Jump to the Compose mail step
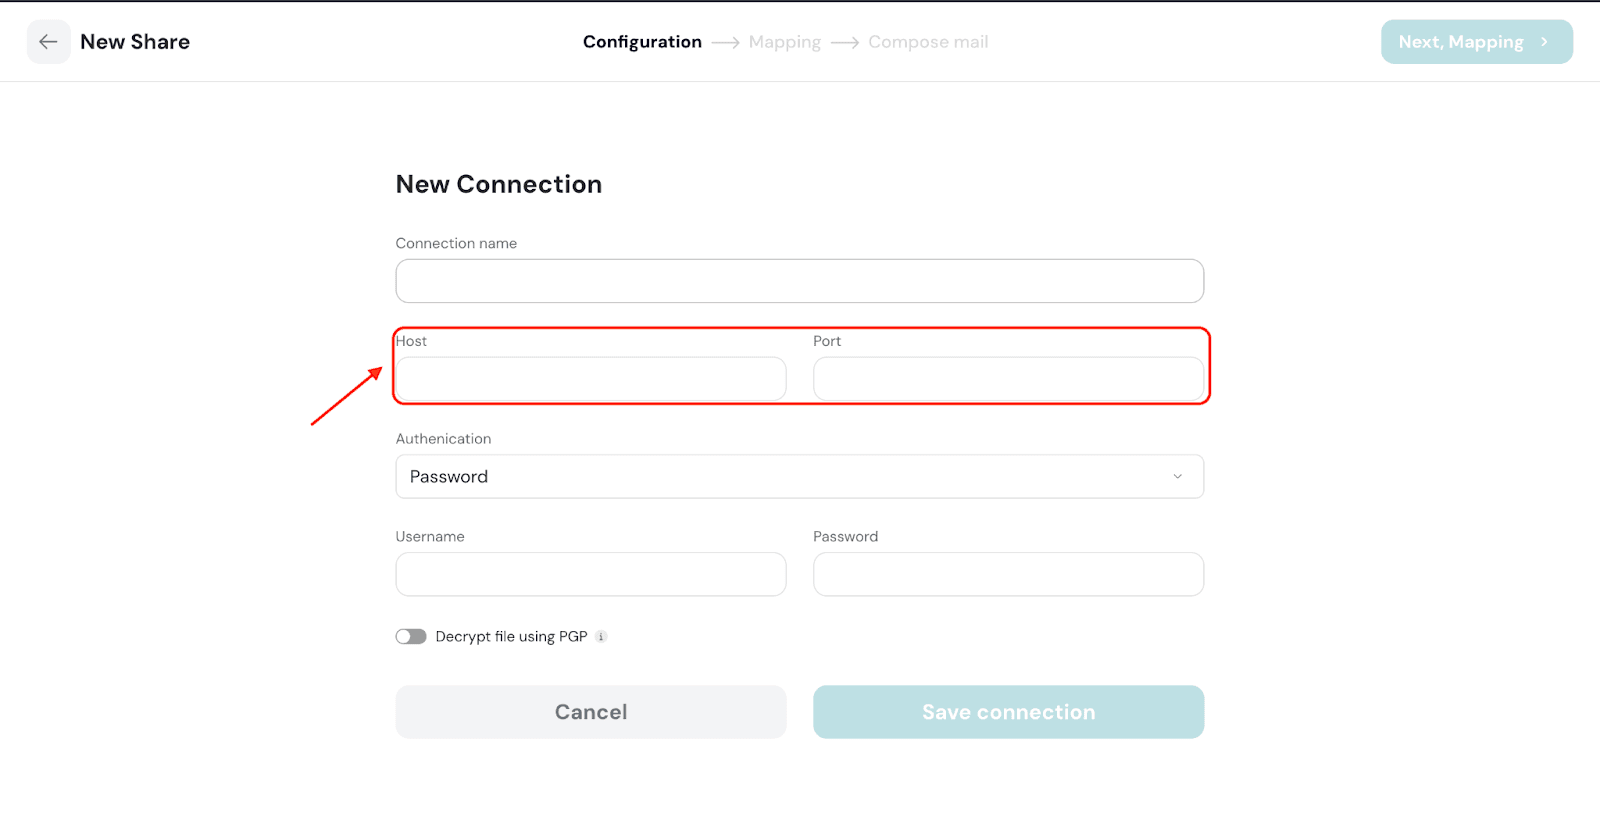The height and width of the screenshot is (820, 1600). click(x=927, y=42)
